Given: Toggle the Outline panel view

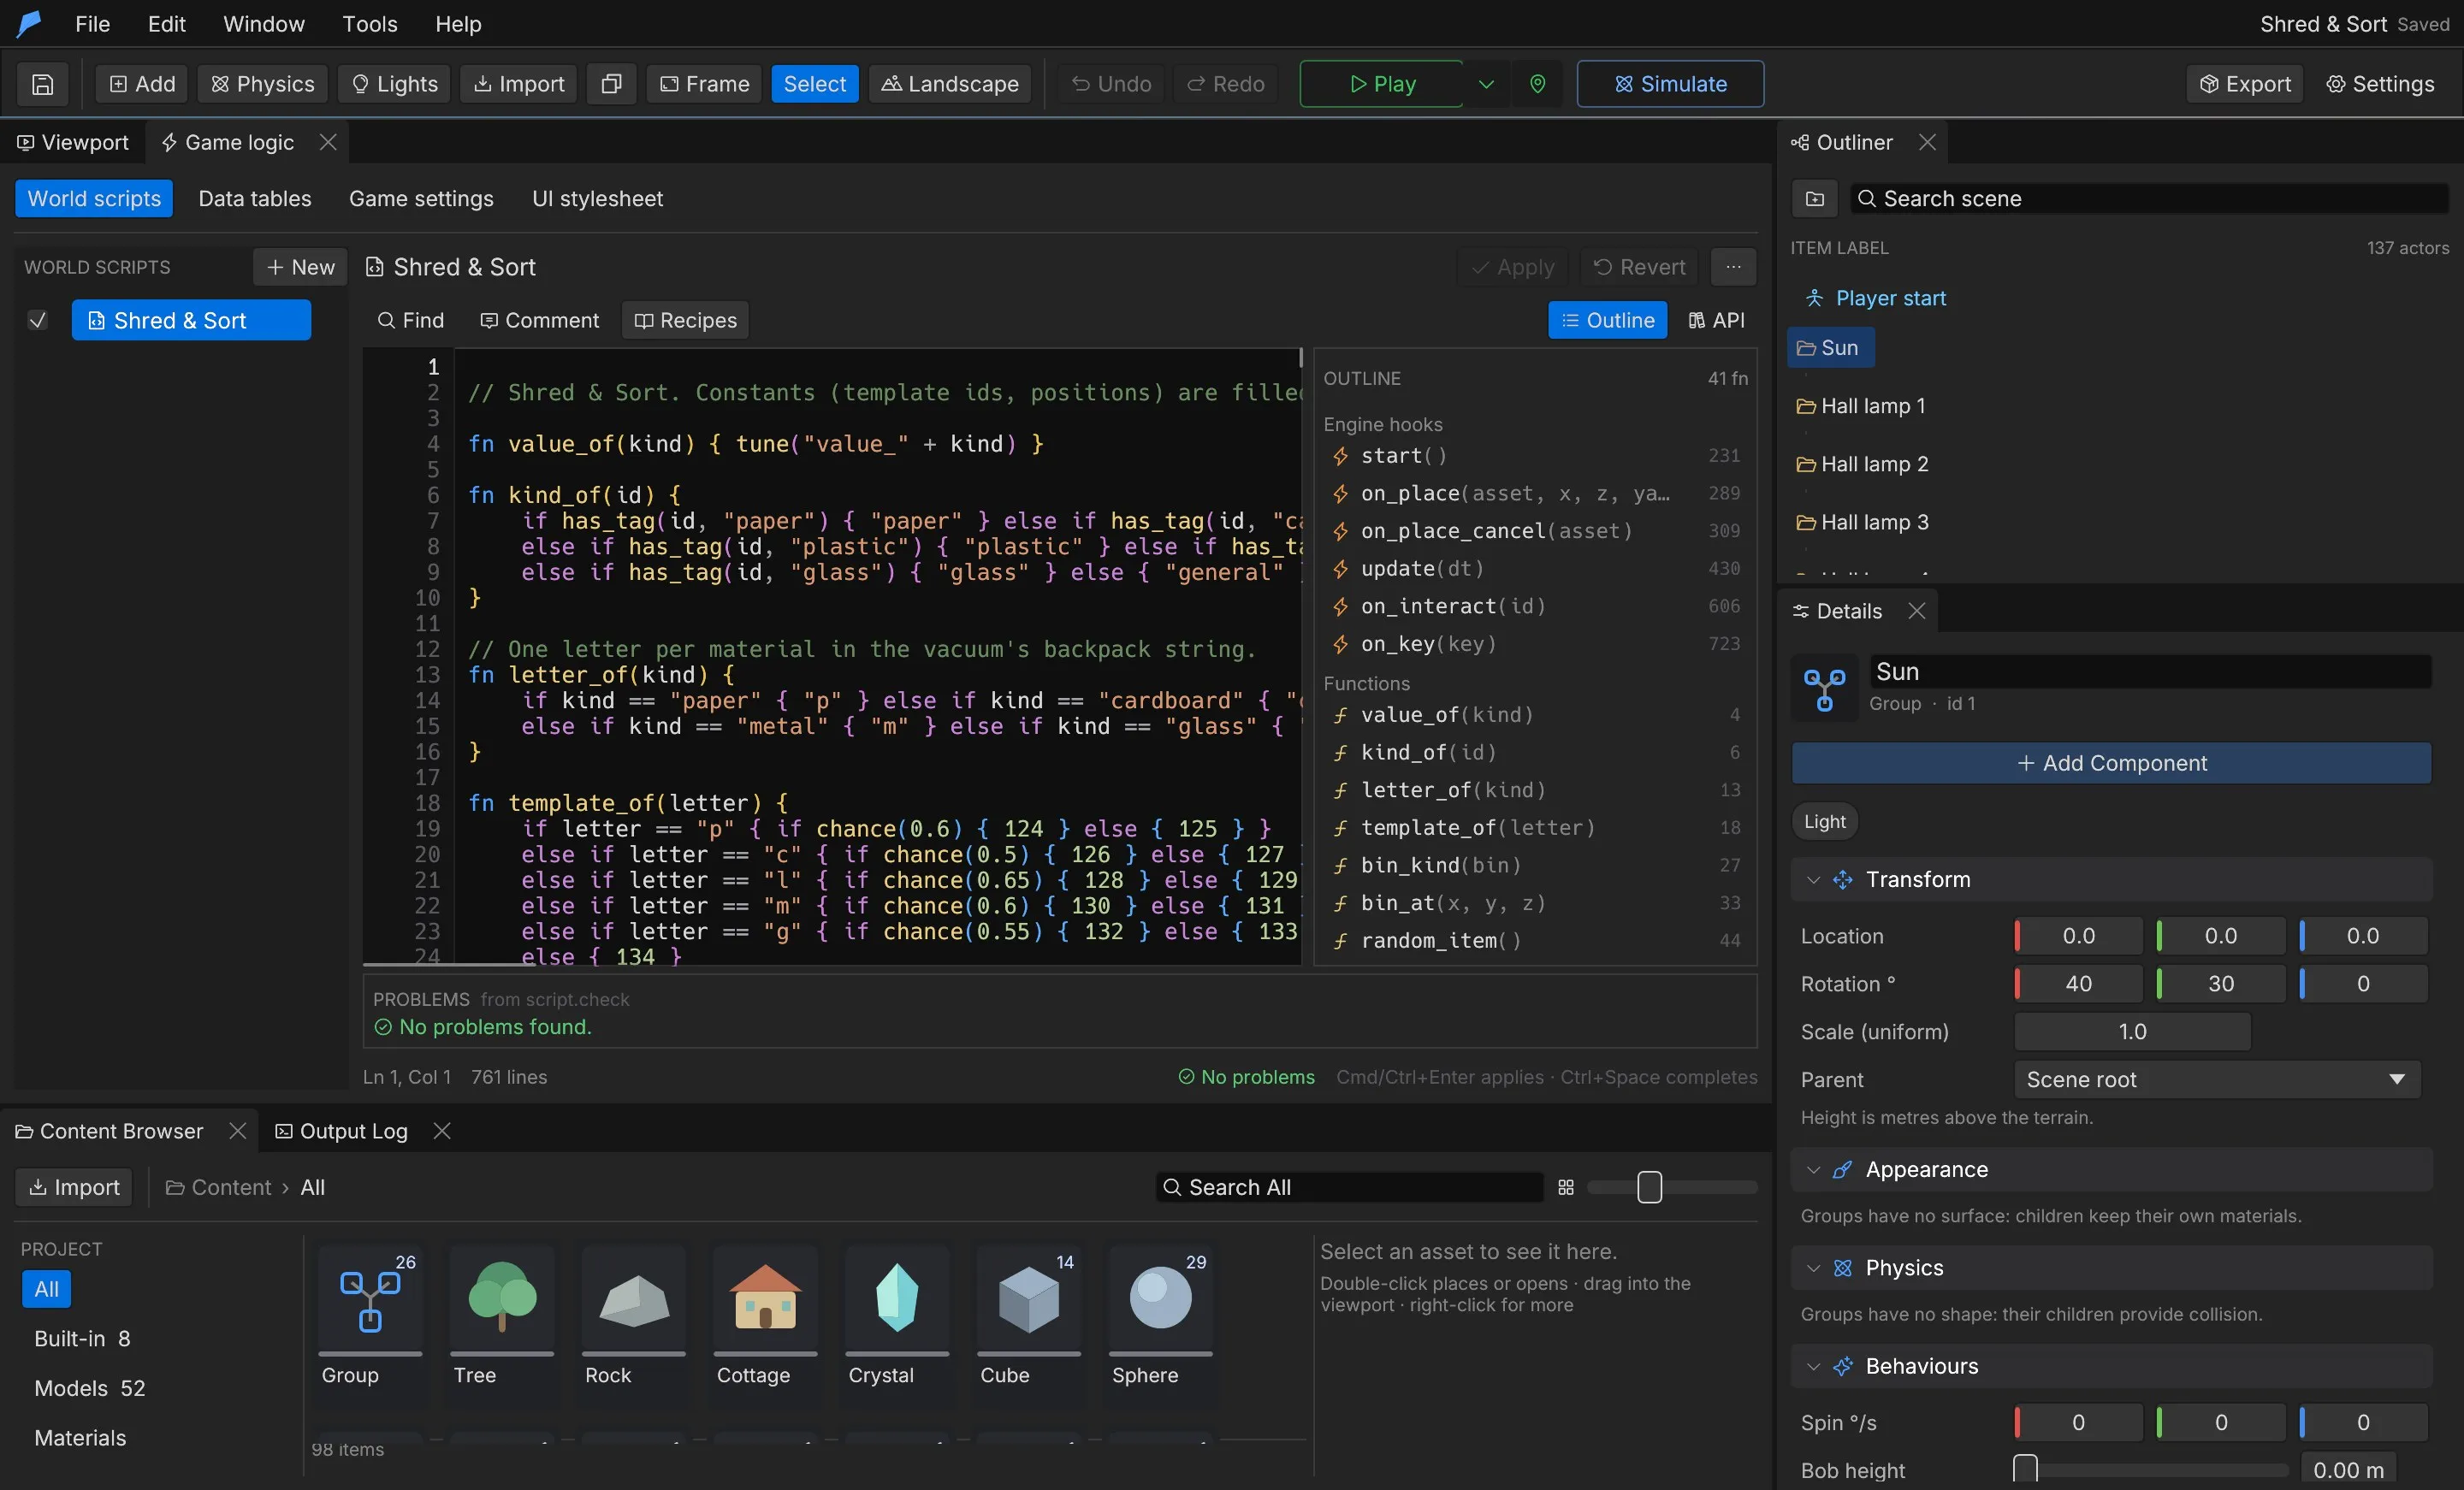Looking at the screenshot, I should pos(1607,320).
